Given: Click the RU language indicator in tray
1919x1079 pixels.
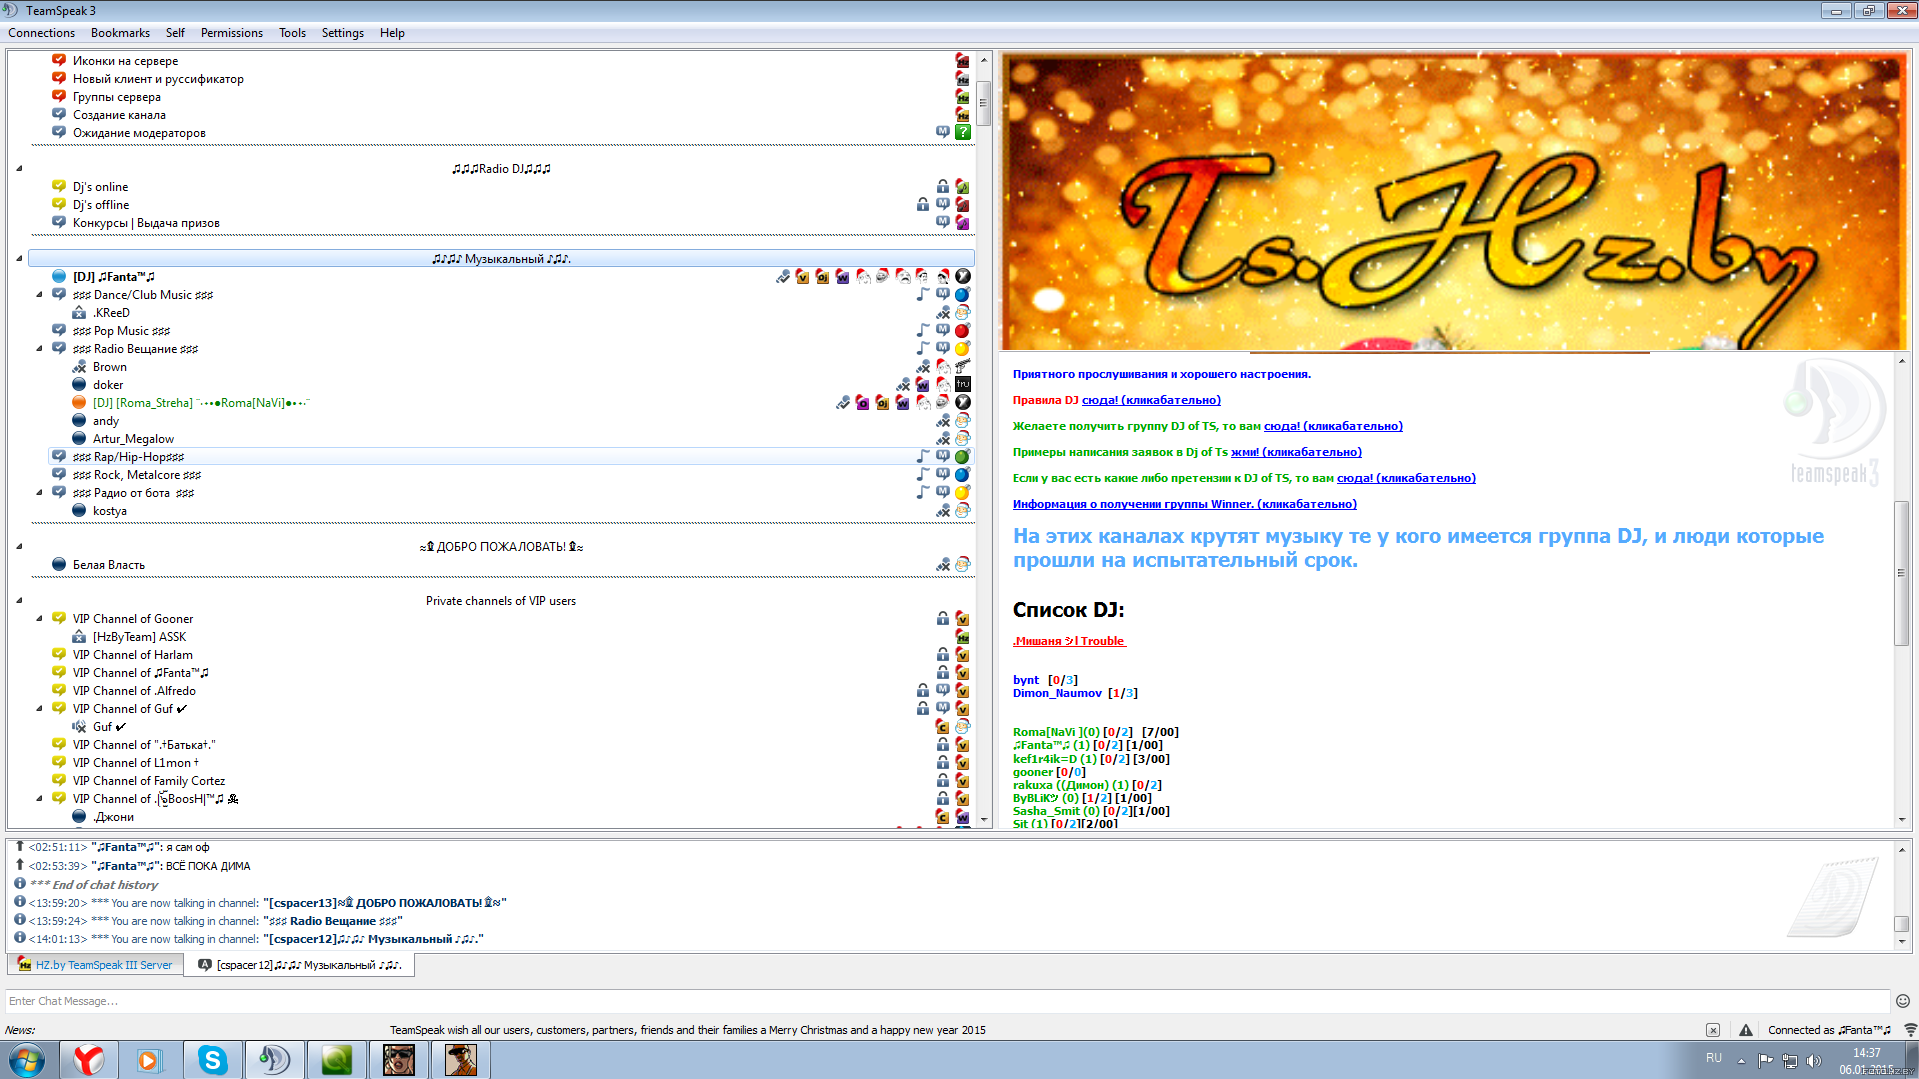Looking at the screenshot, I should click(1713, 1058).
